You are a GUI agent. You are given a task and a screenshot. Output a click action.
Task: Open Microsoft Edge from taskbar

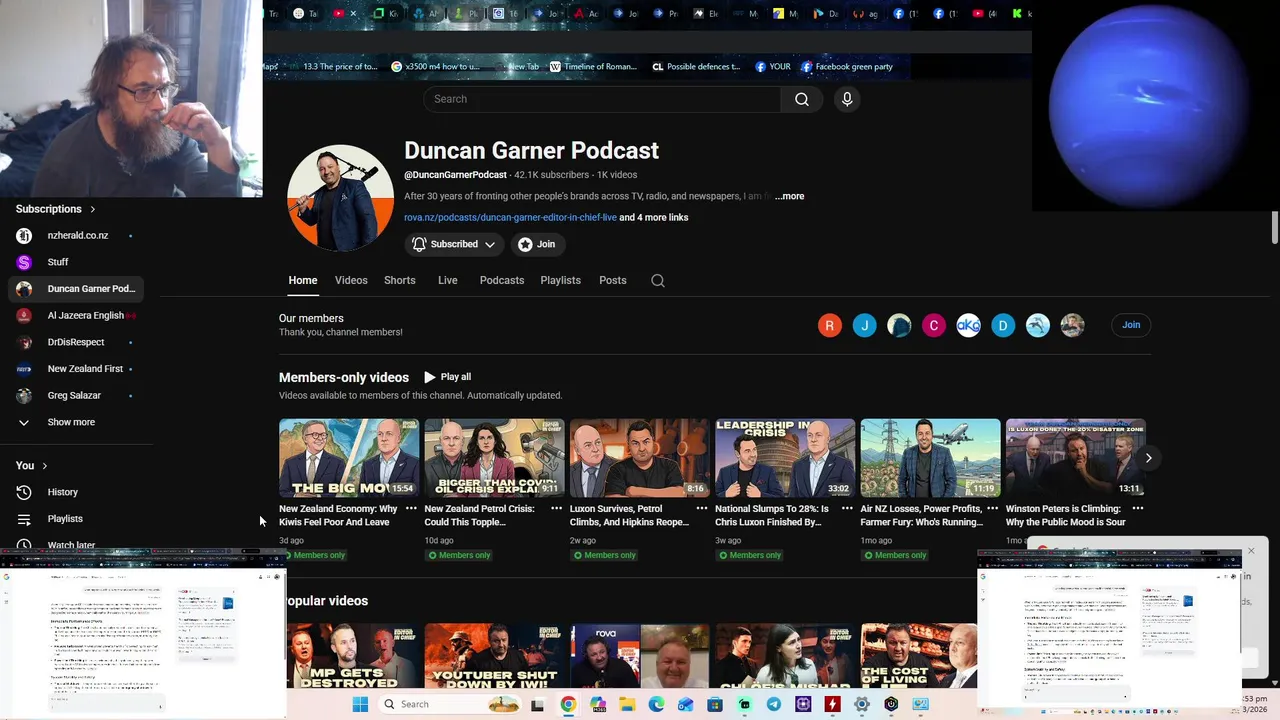[656, 704]
